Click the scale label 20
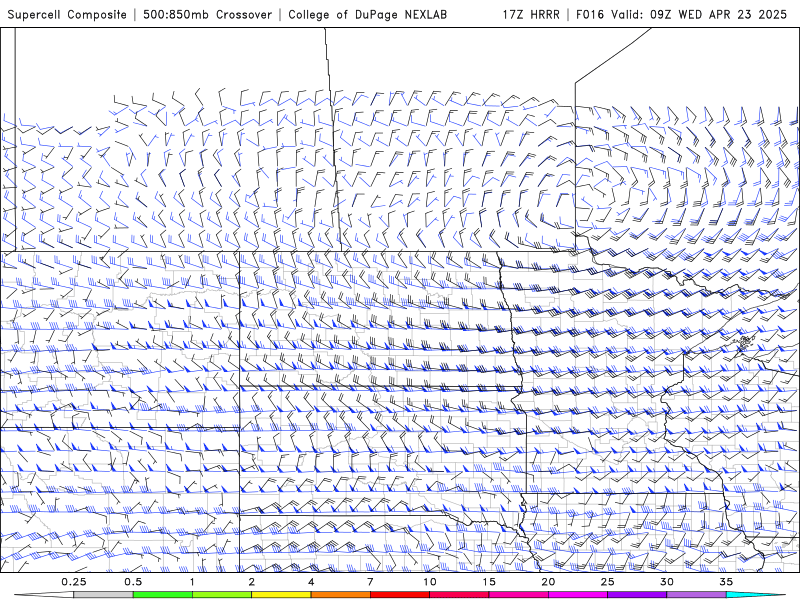Viewport: 800px width, 600px height. click(x=548, y=582)
